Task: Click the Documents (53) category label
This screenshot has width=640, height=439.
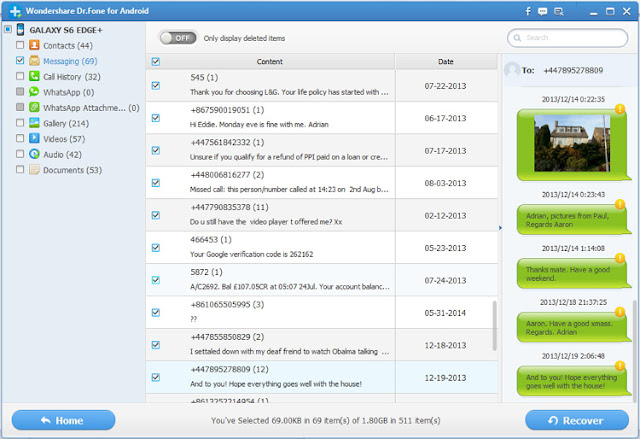Action: (x=73, y=170)
